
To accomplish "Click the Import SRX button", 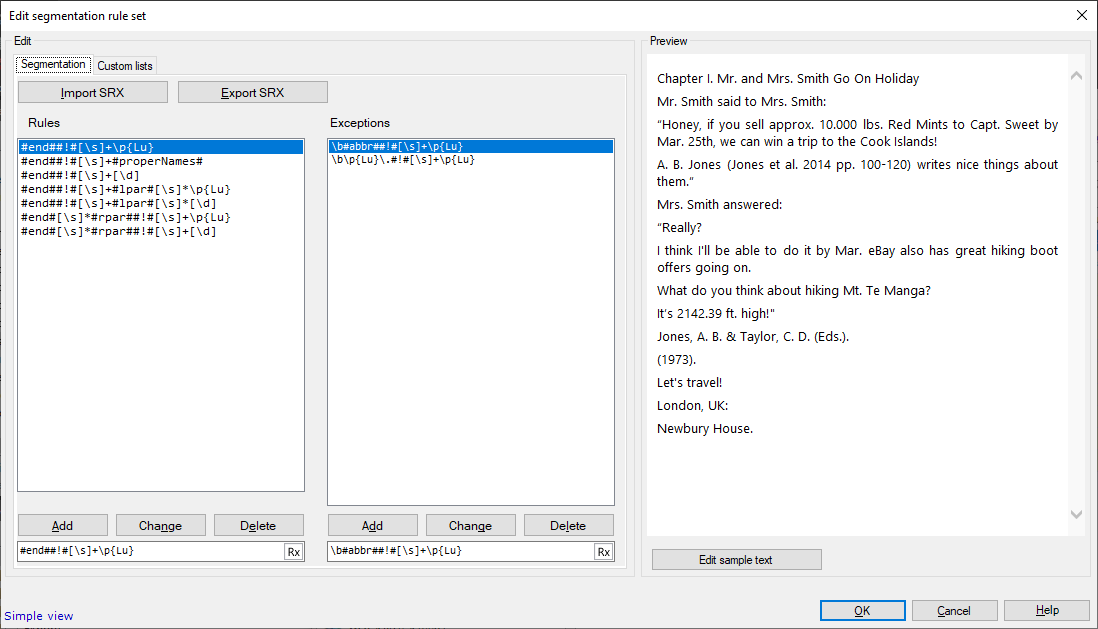I will tap(92, 91).
